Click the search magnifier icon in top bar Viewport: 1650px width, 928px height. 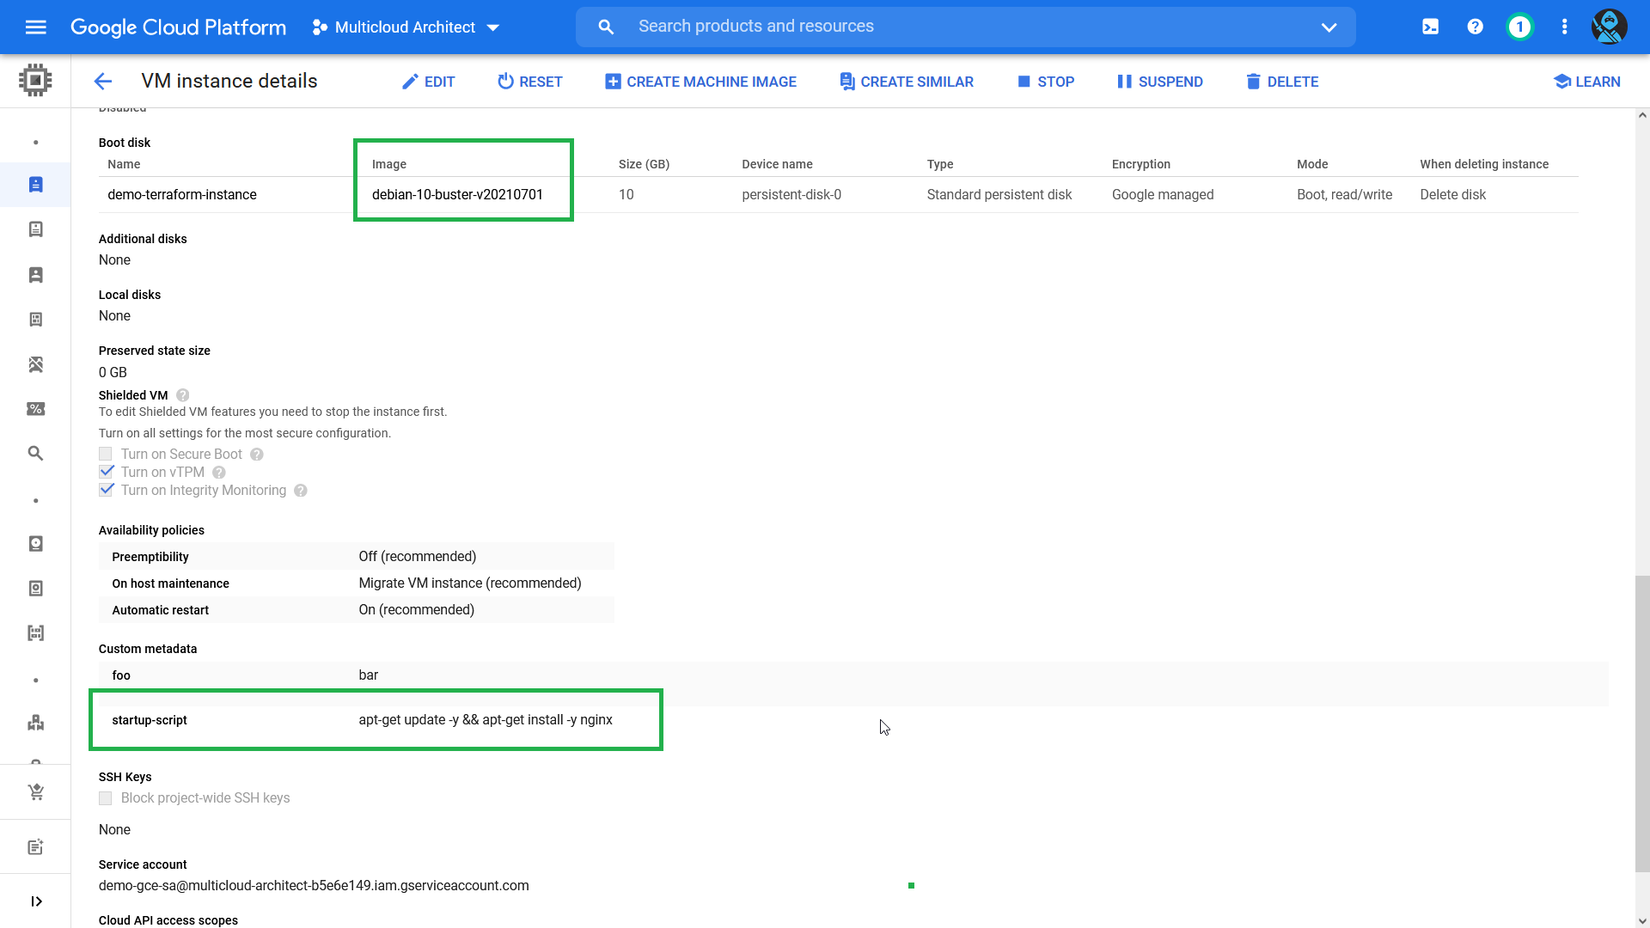point(606,27)
